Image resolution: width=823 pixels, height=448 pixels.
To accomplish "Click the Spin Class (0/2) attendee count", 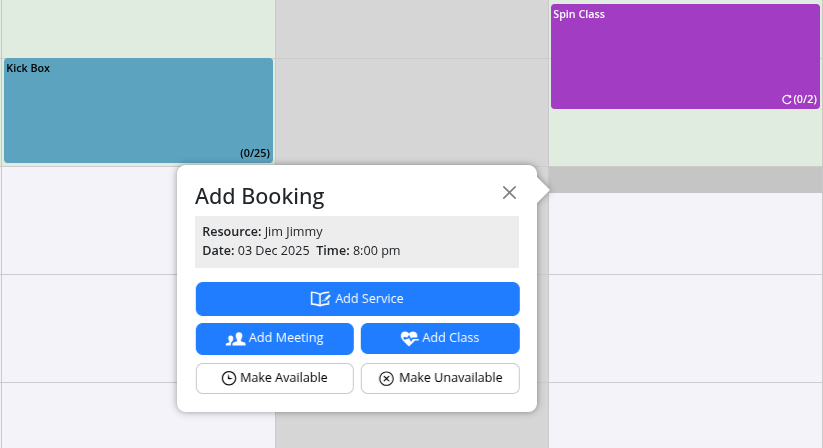I will [805, 99].
